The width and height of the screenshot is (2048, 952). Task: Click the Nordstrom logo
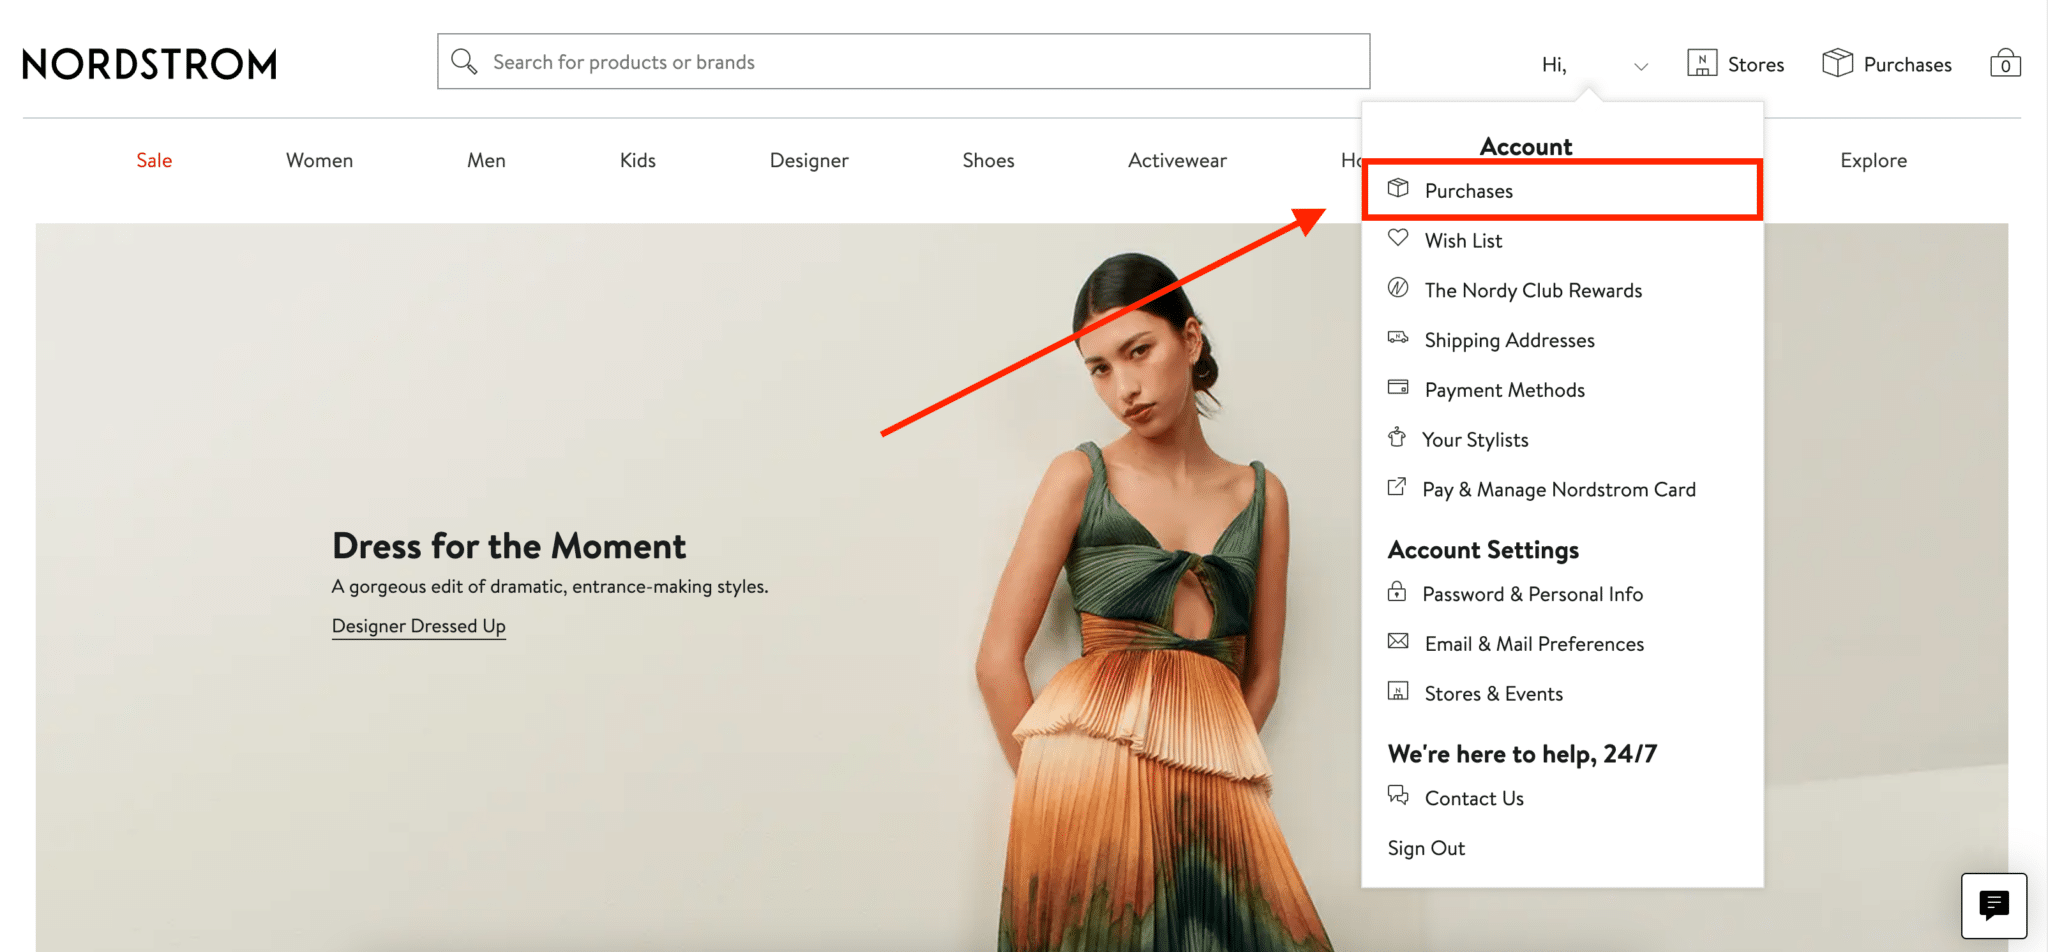pos(150,64)
